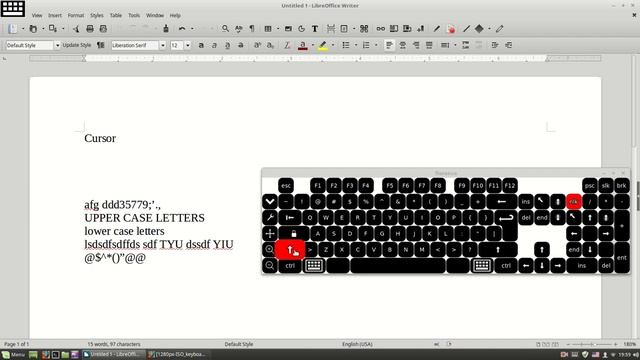This screenshot has width=640, height=360.
Task: Click the Insert Line tool
Action: [467, 29]
